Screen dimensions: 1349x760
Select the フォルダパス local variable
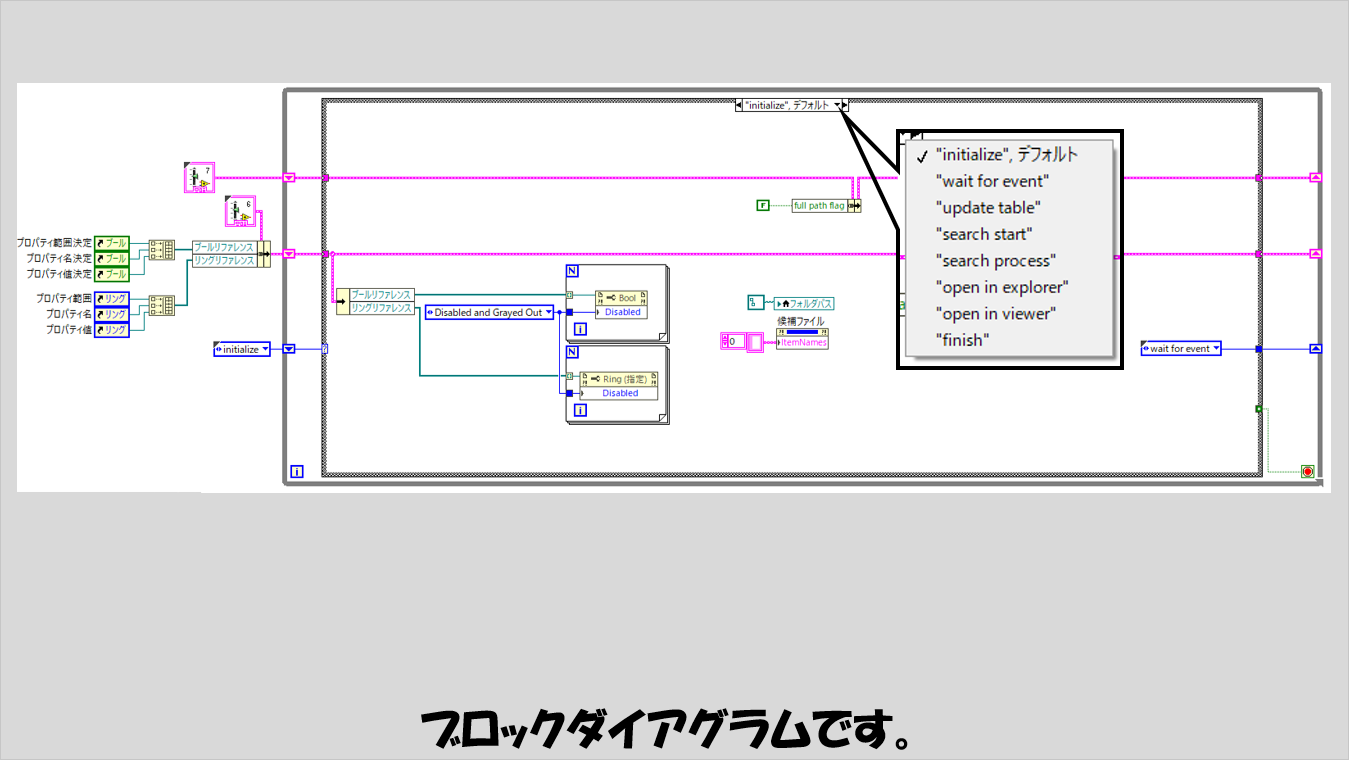coord(805,303)
